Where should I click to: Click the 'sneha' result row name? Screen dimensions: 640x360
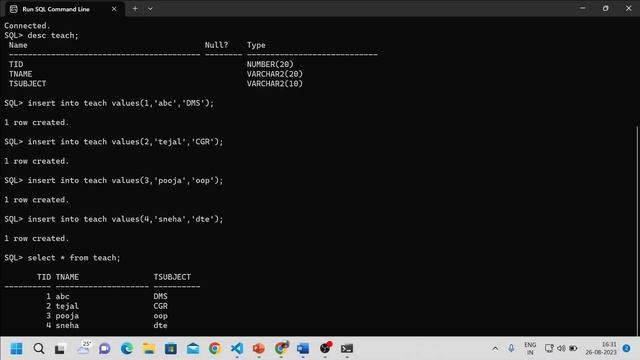pyautogui.click(x=67, y=325)
